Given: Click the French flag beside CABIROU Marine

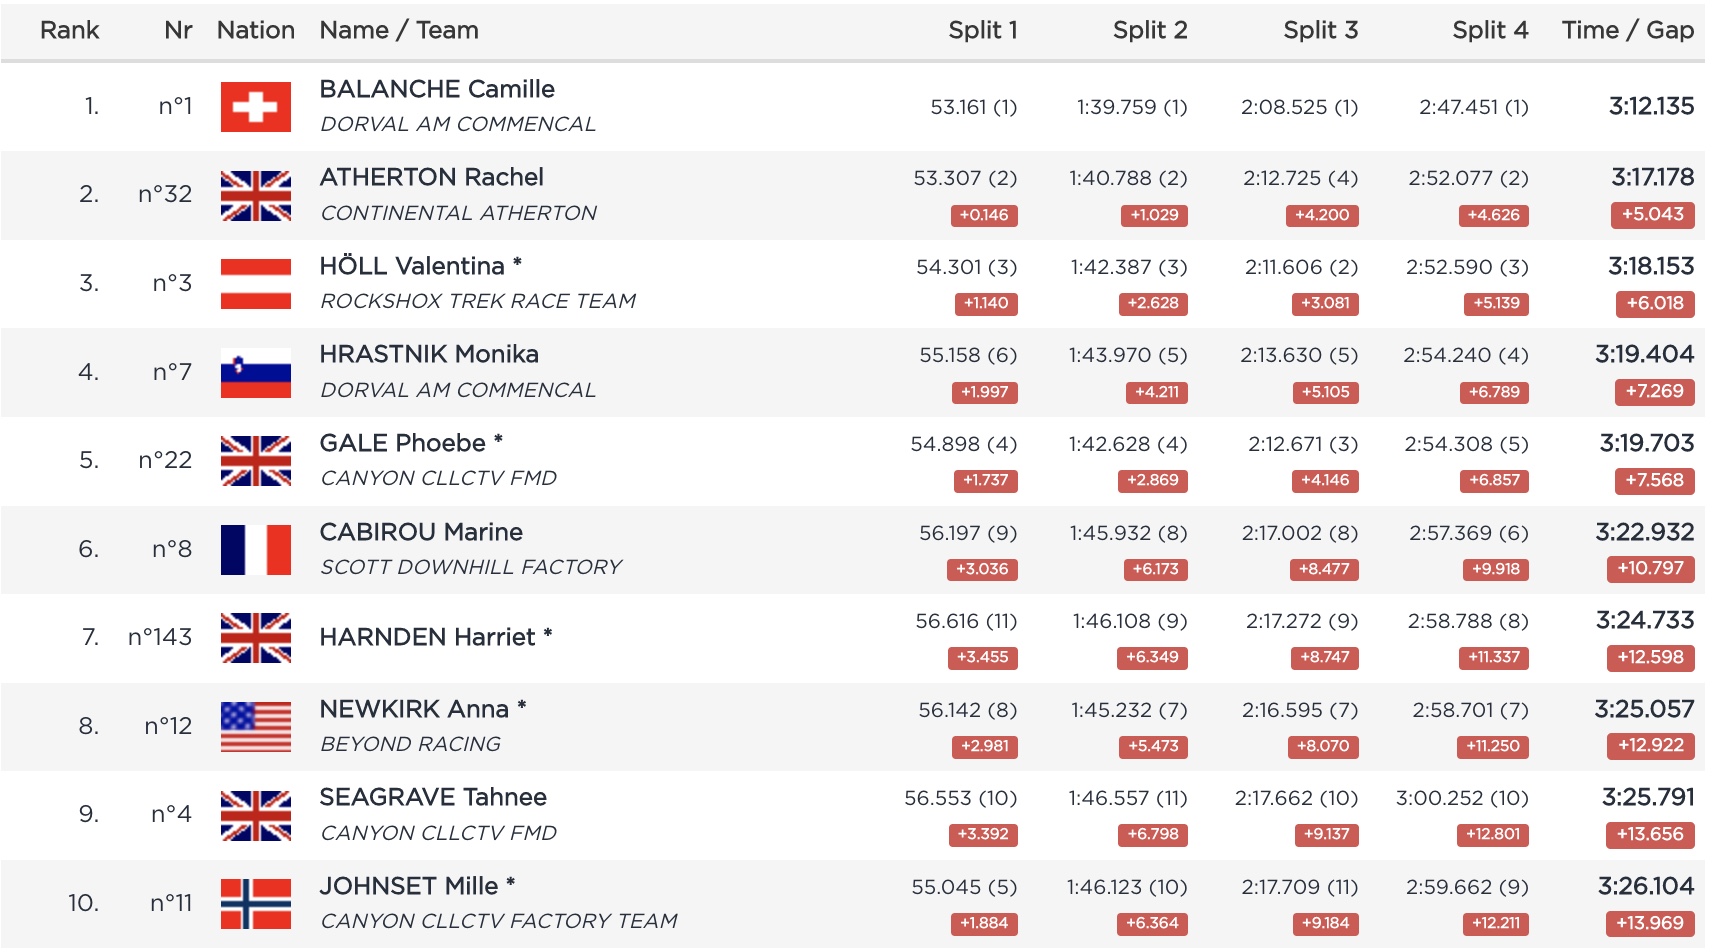Looking at the screenshot, I should pos(255,549).
